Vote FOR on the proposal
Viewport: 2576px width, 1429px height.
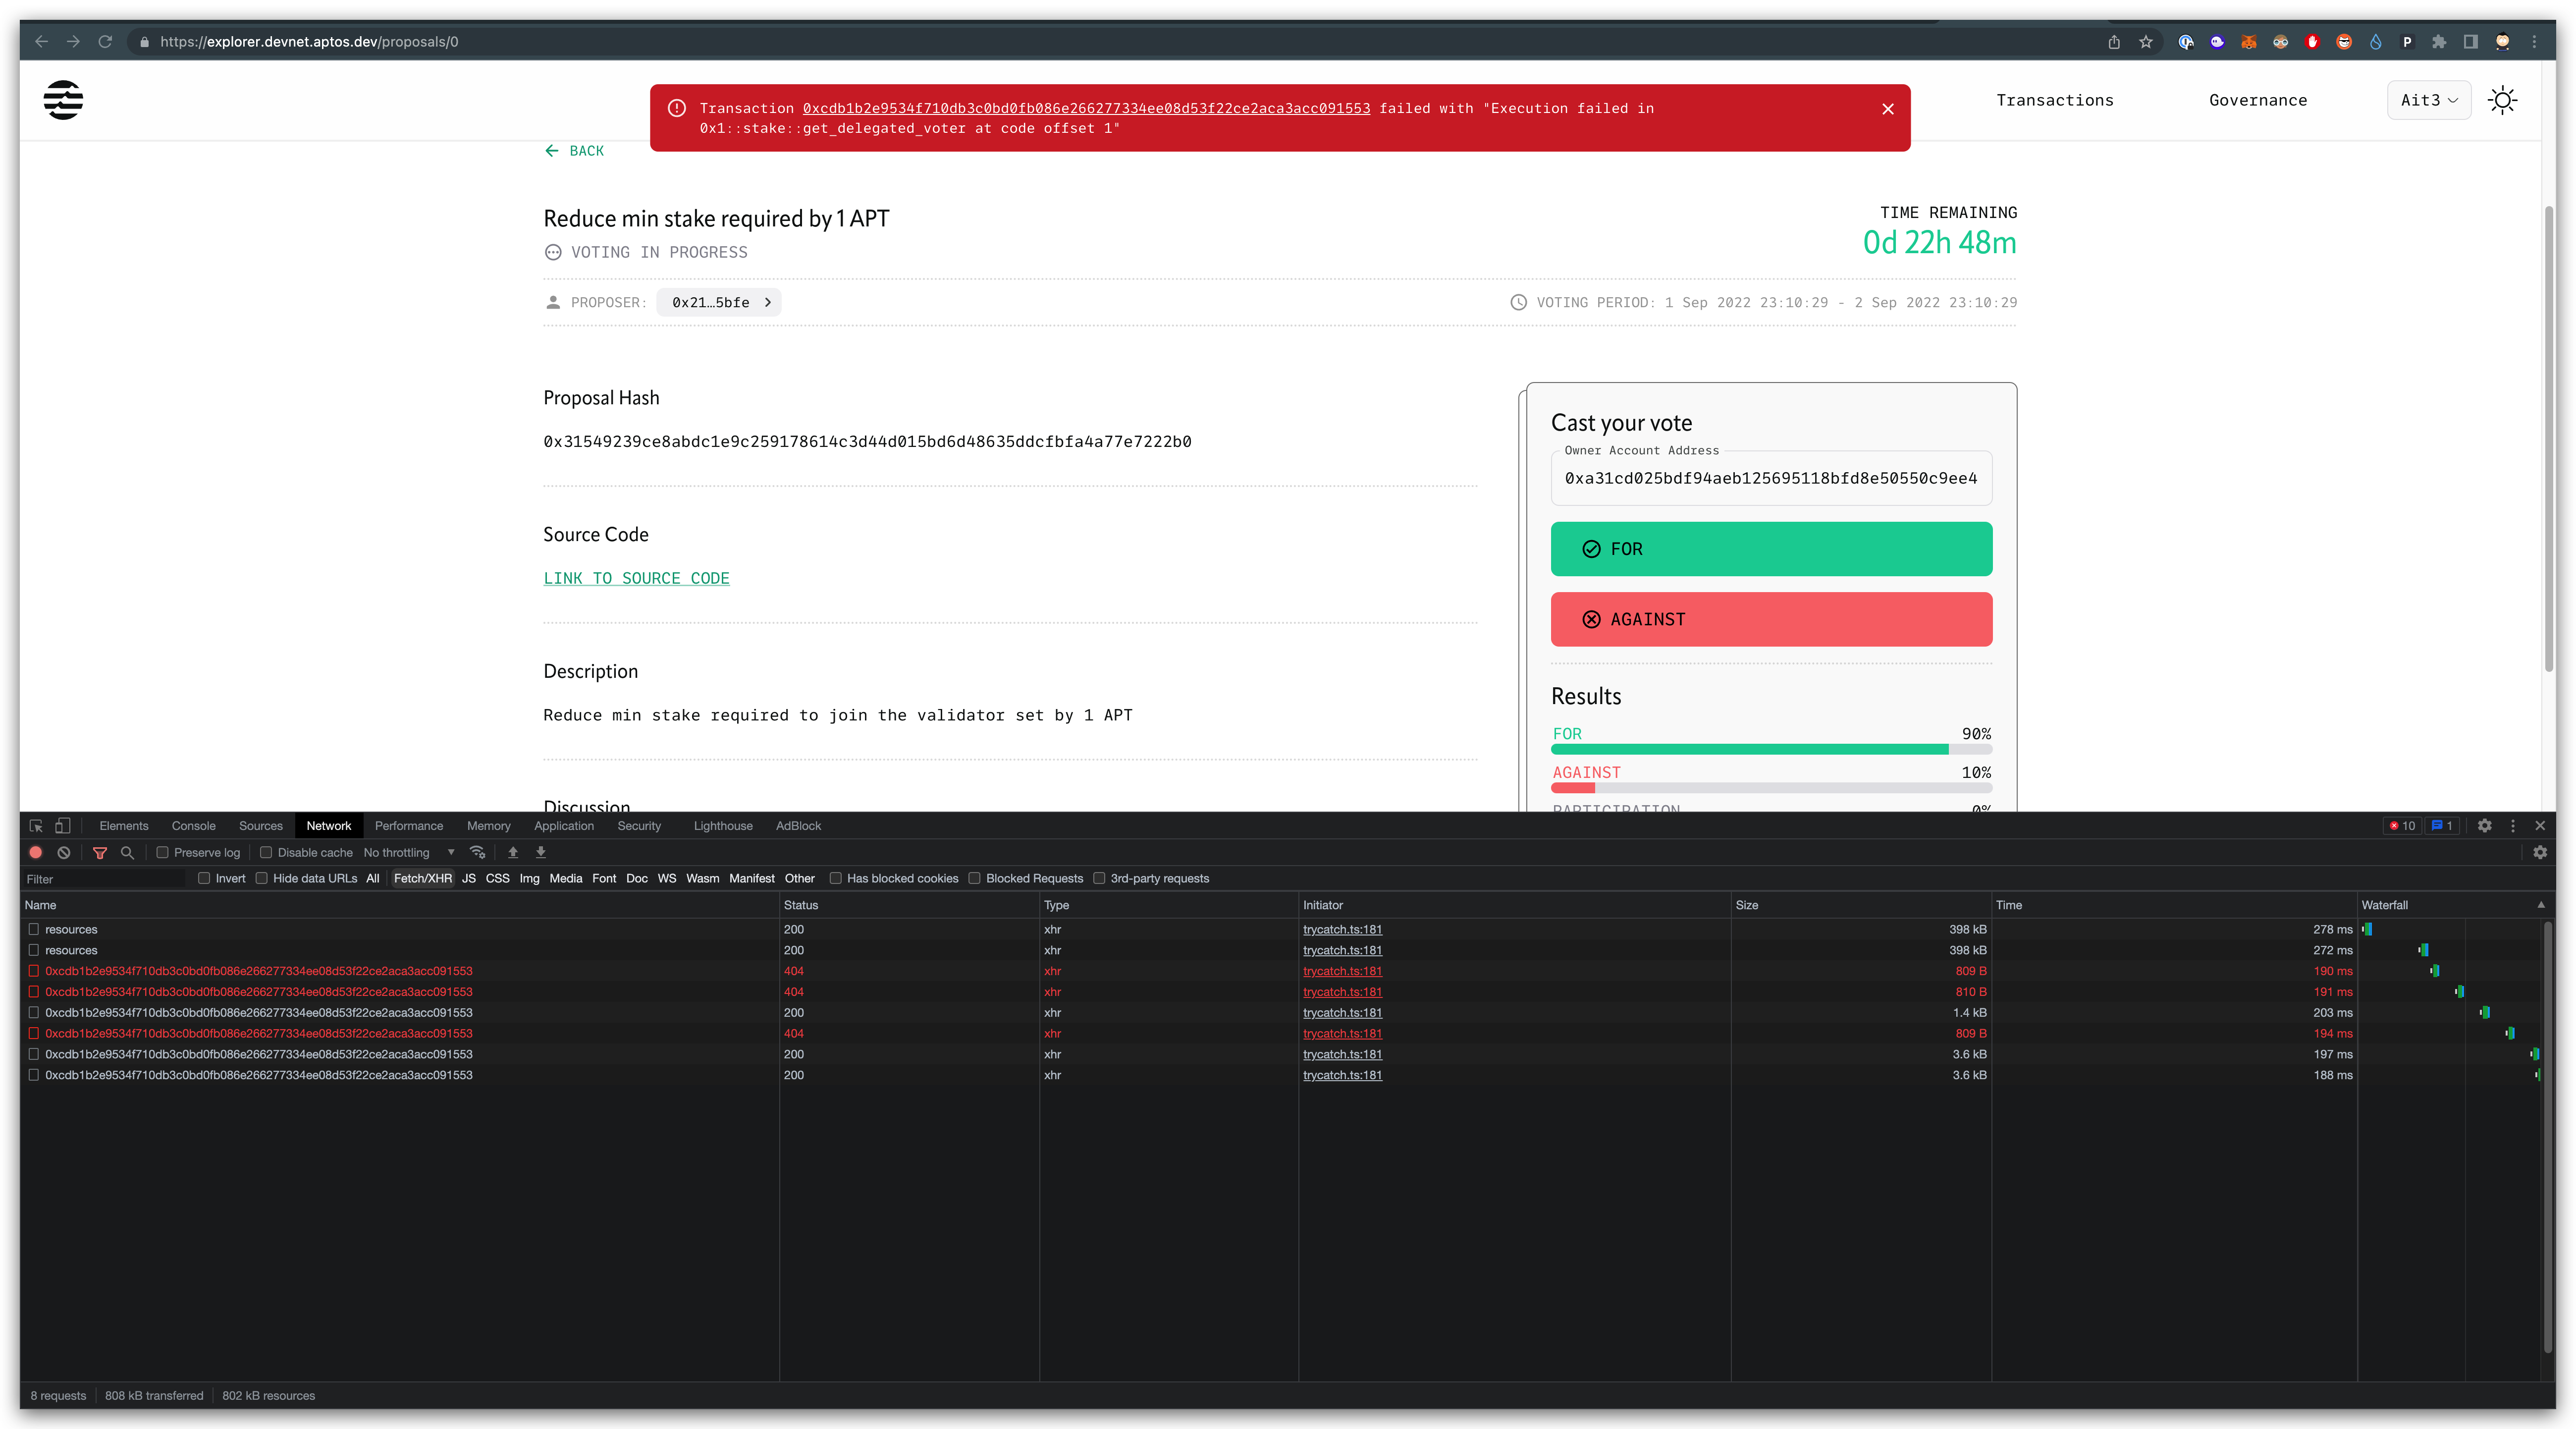click(1770, 549)
